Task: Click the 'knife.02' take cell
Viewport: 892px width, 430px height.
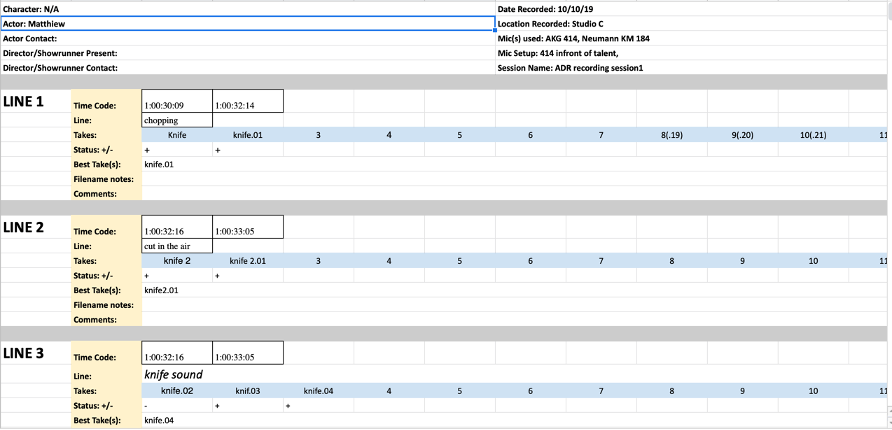Action: tap(177, 391)
